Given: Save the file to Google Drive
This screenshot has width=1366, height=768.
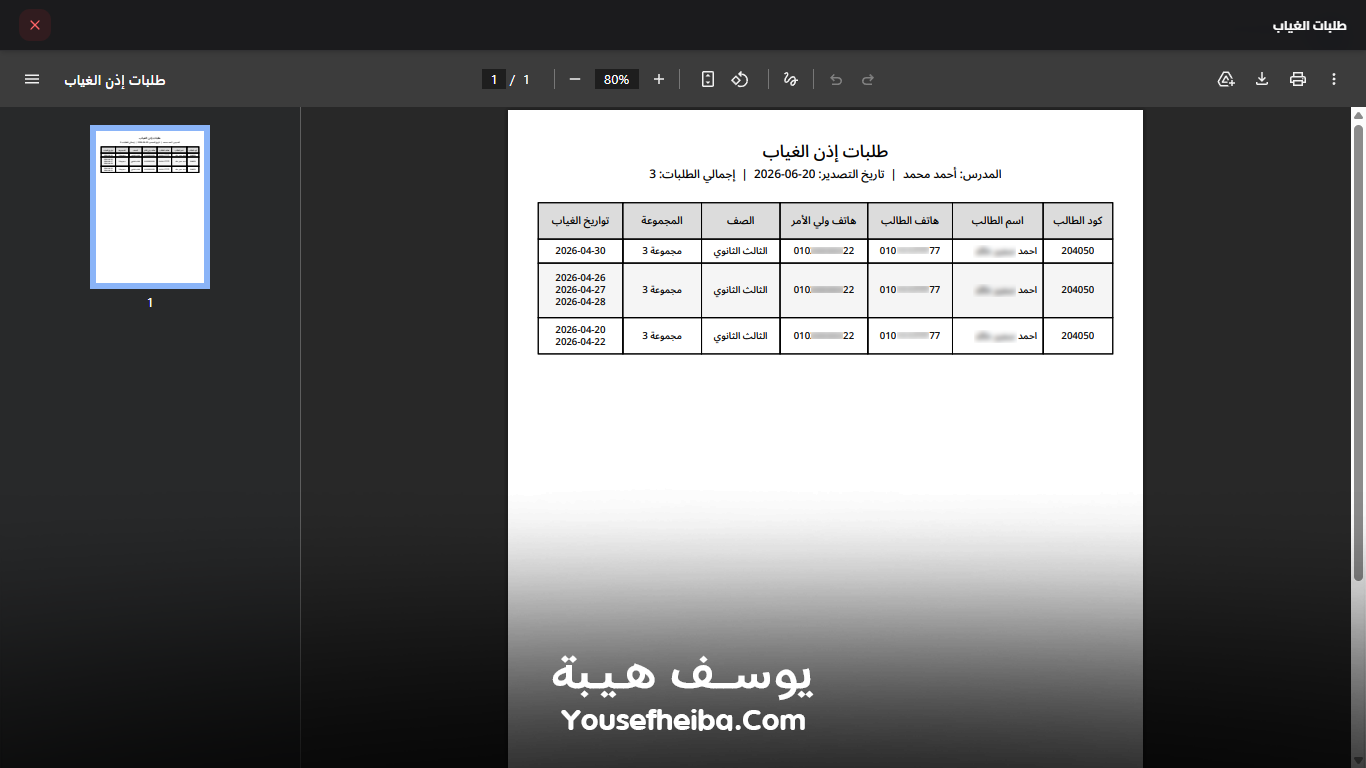Looking at the screenshot, I should click(1226, 79).
